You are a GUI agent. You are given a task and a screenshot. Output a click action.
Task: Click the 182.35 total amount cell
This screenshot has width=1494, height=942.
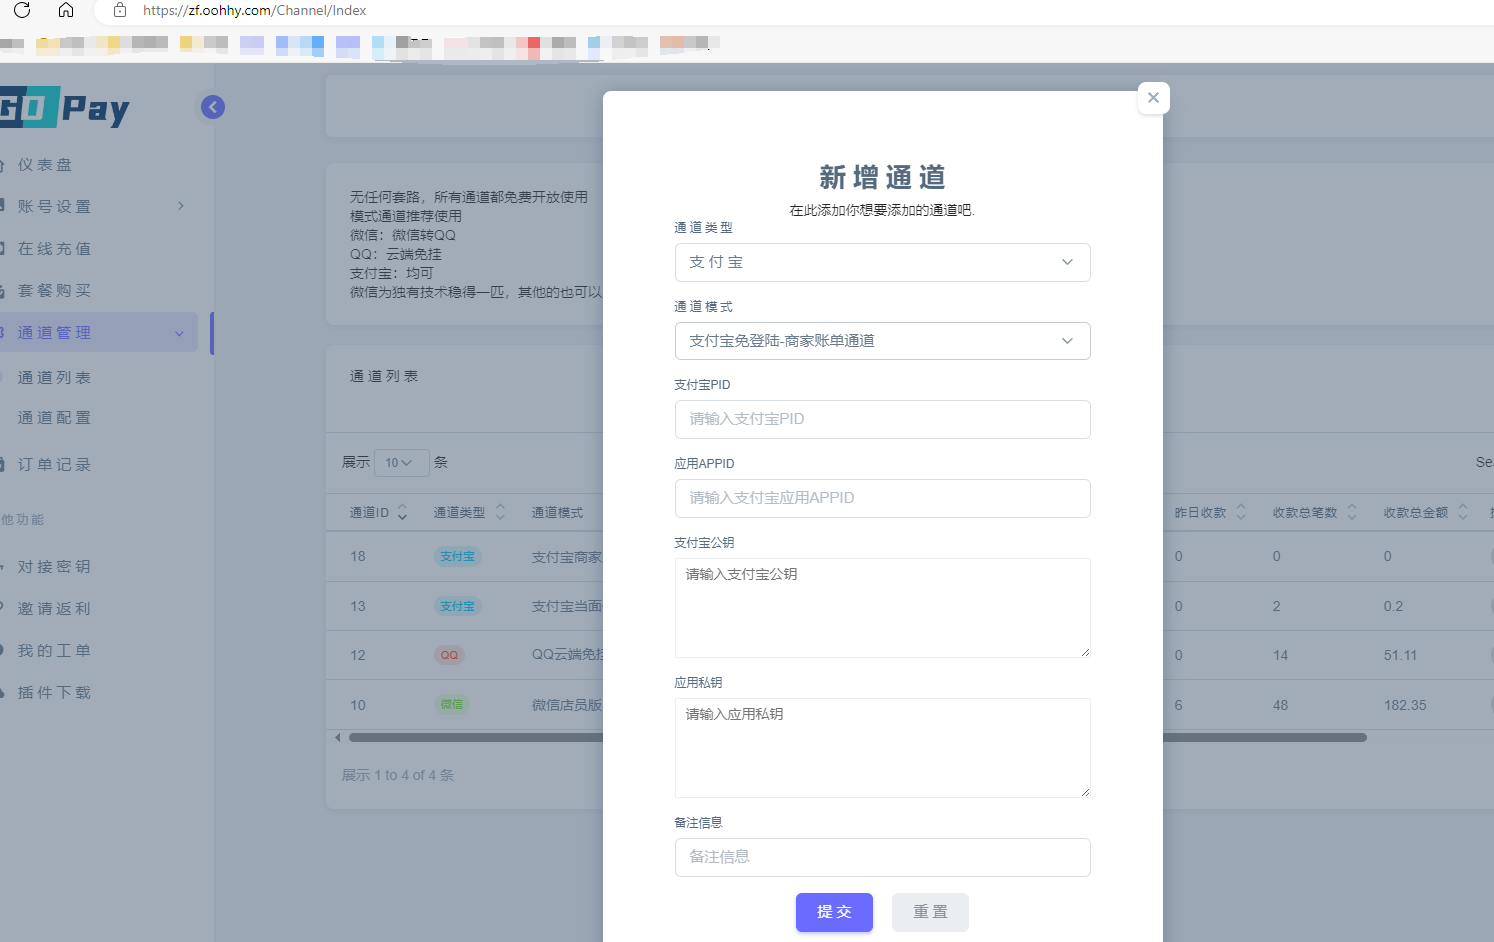point(1405,705)
